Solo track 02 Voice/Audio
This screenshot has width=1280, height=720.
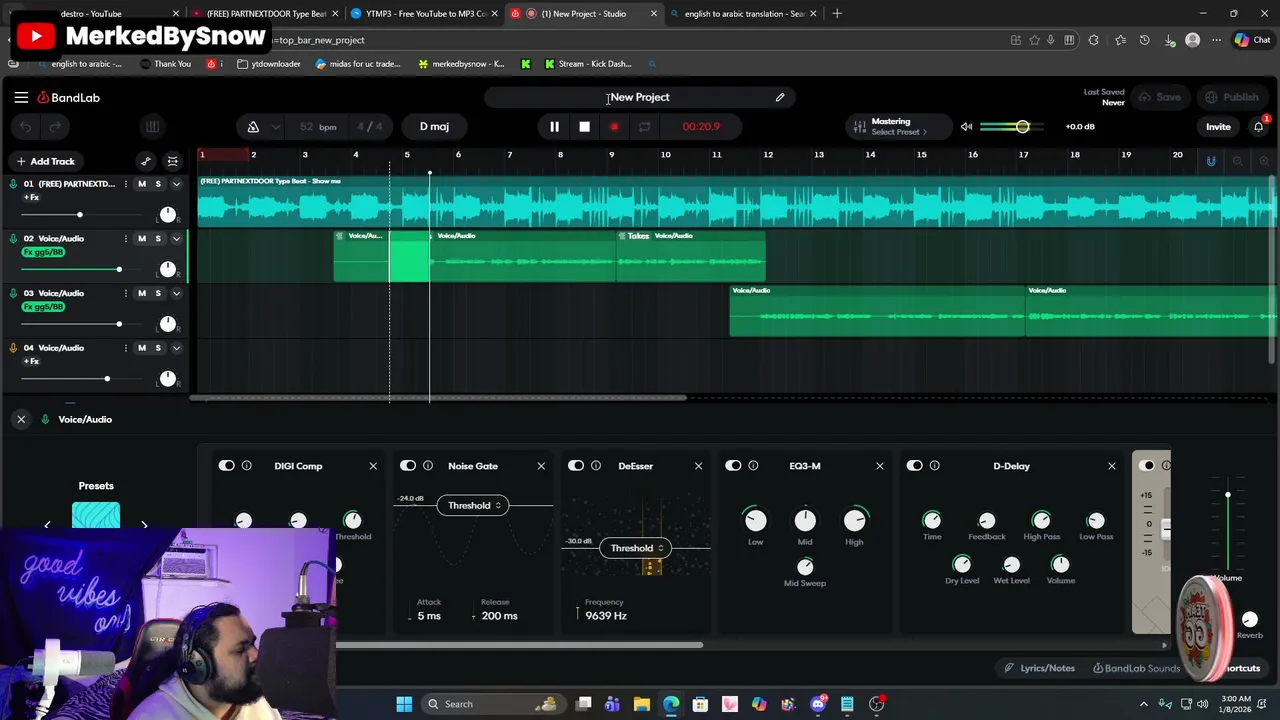point(157,238)
